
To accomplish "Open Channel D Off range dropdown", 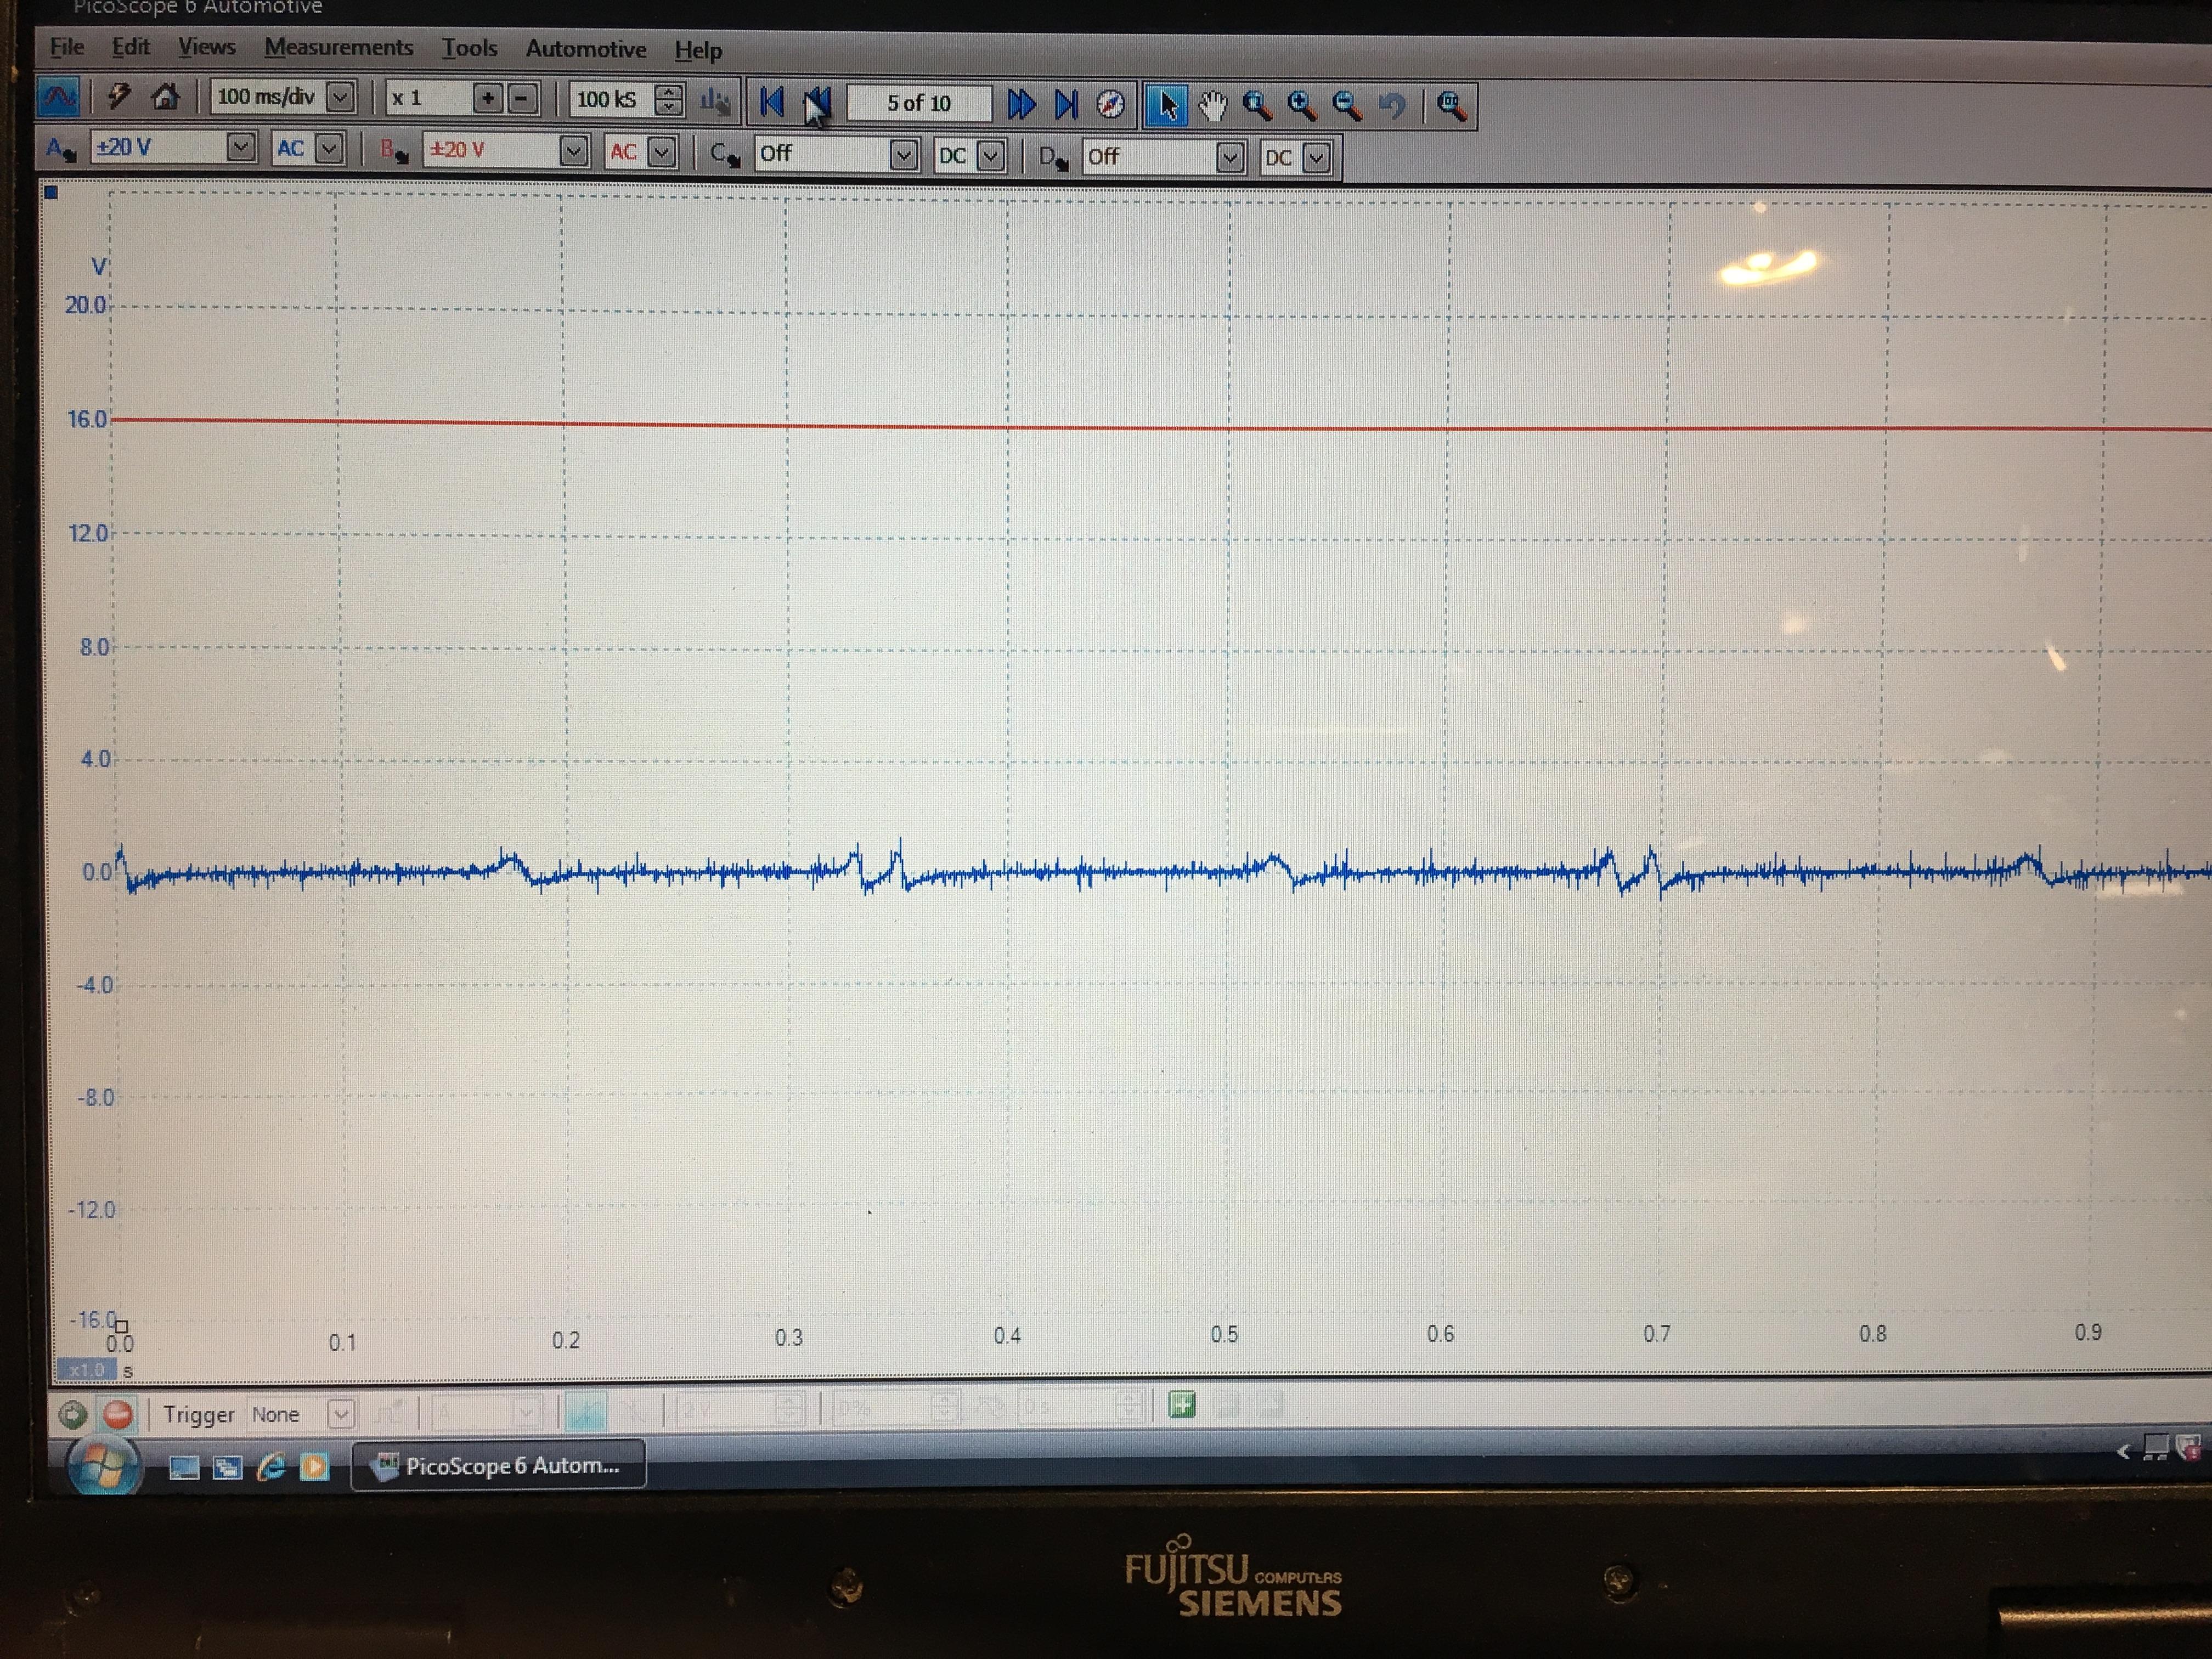I will [x=1230, y=157].
